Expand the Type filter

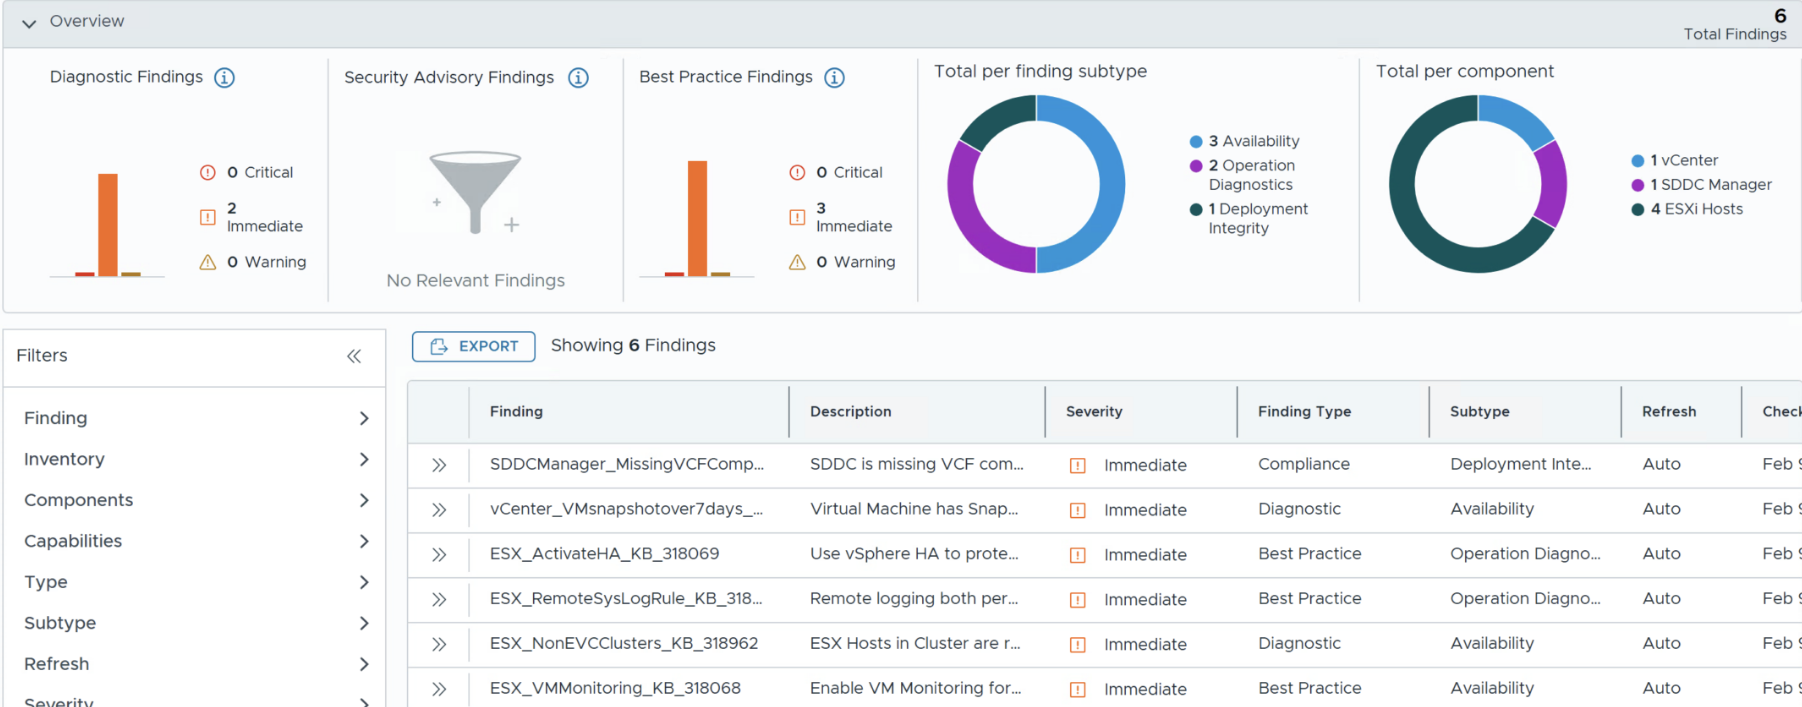coord(364,582)
